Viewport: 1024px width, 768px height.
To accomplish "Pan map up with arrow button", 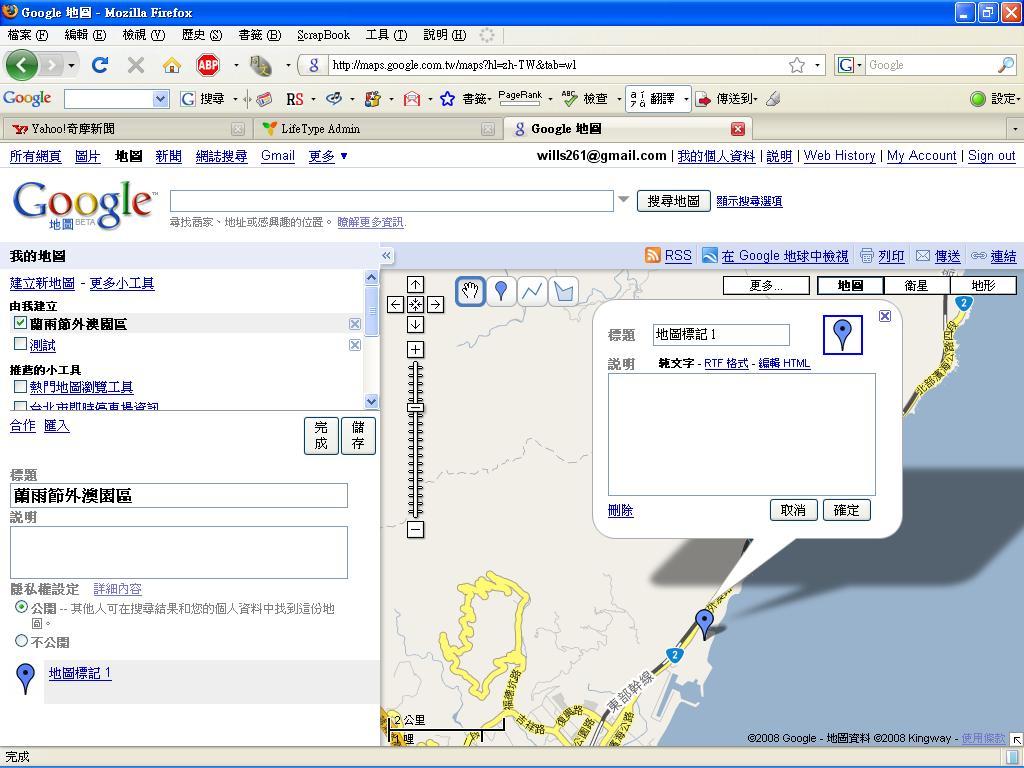I will (415, 284).
